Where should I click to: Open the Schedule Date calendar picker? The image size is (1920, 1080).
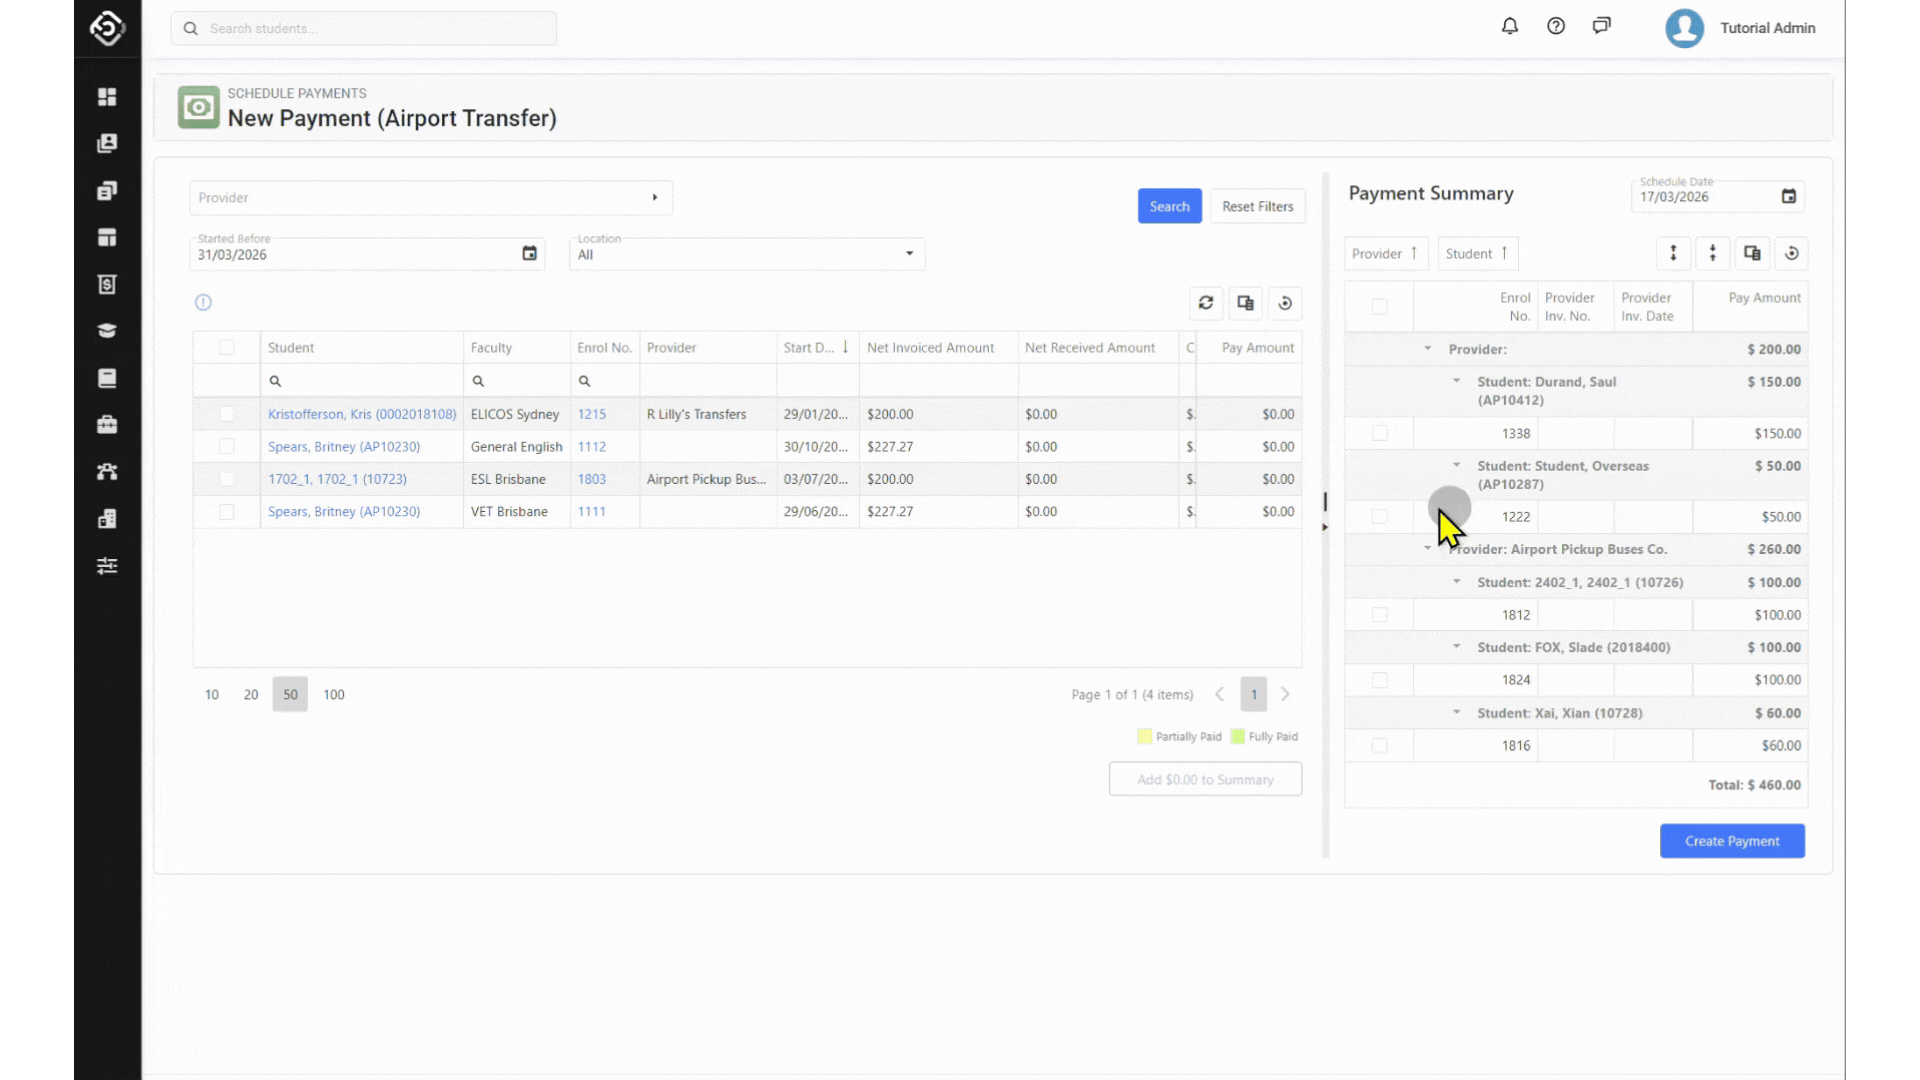tap(1788, 197)
